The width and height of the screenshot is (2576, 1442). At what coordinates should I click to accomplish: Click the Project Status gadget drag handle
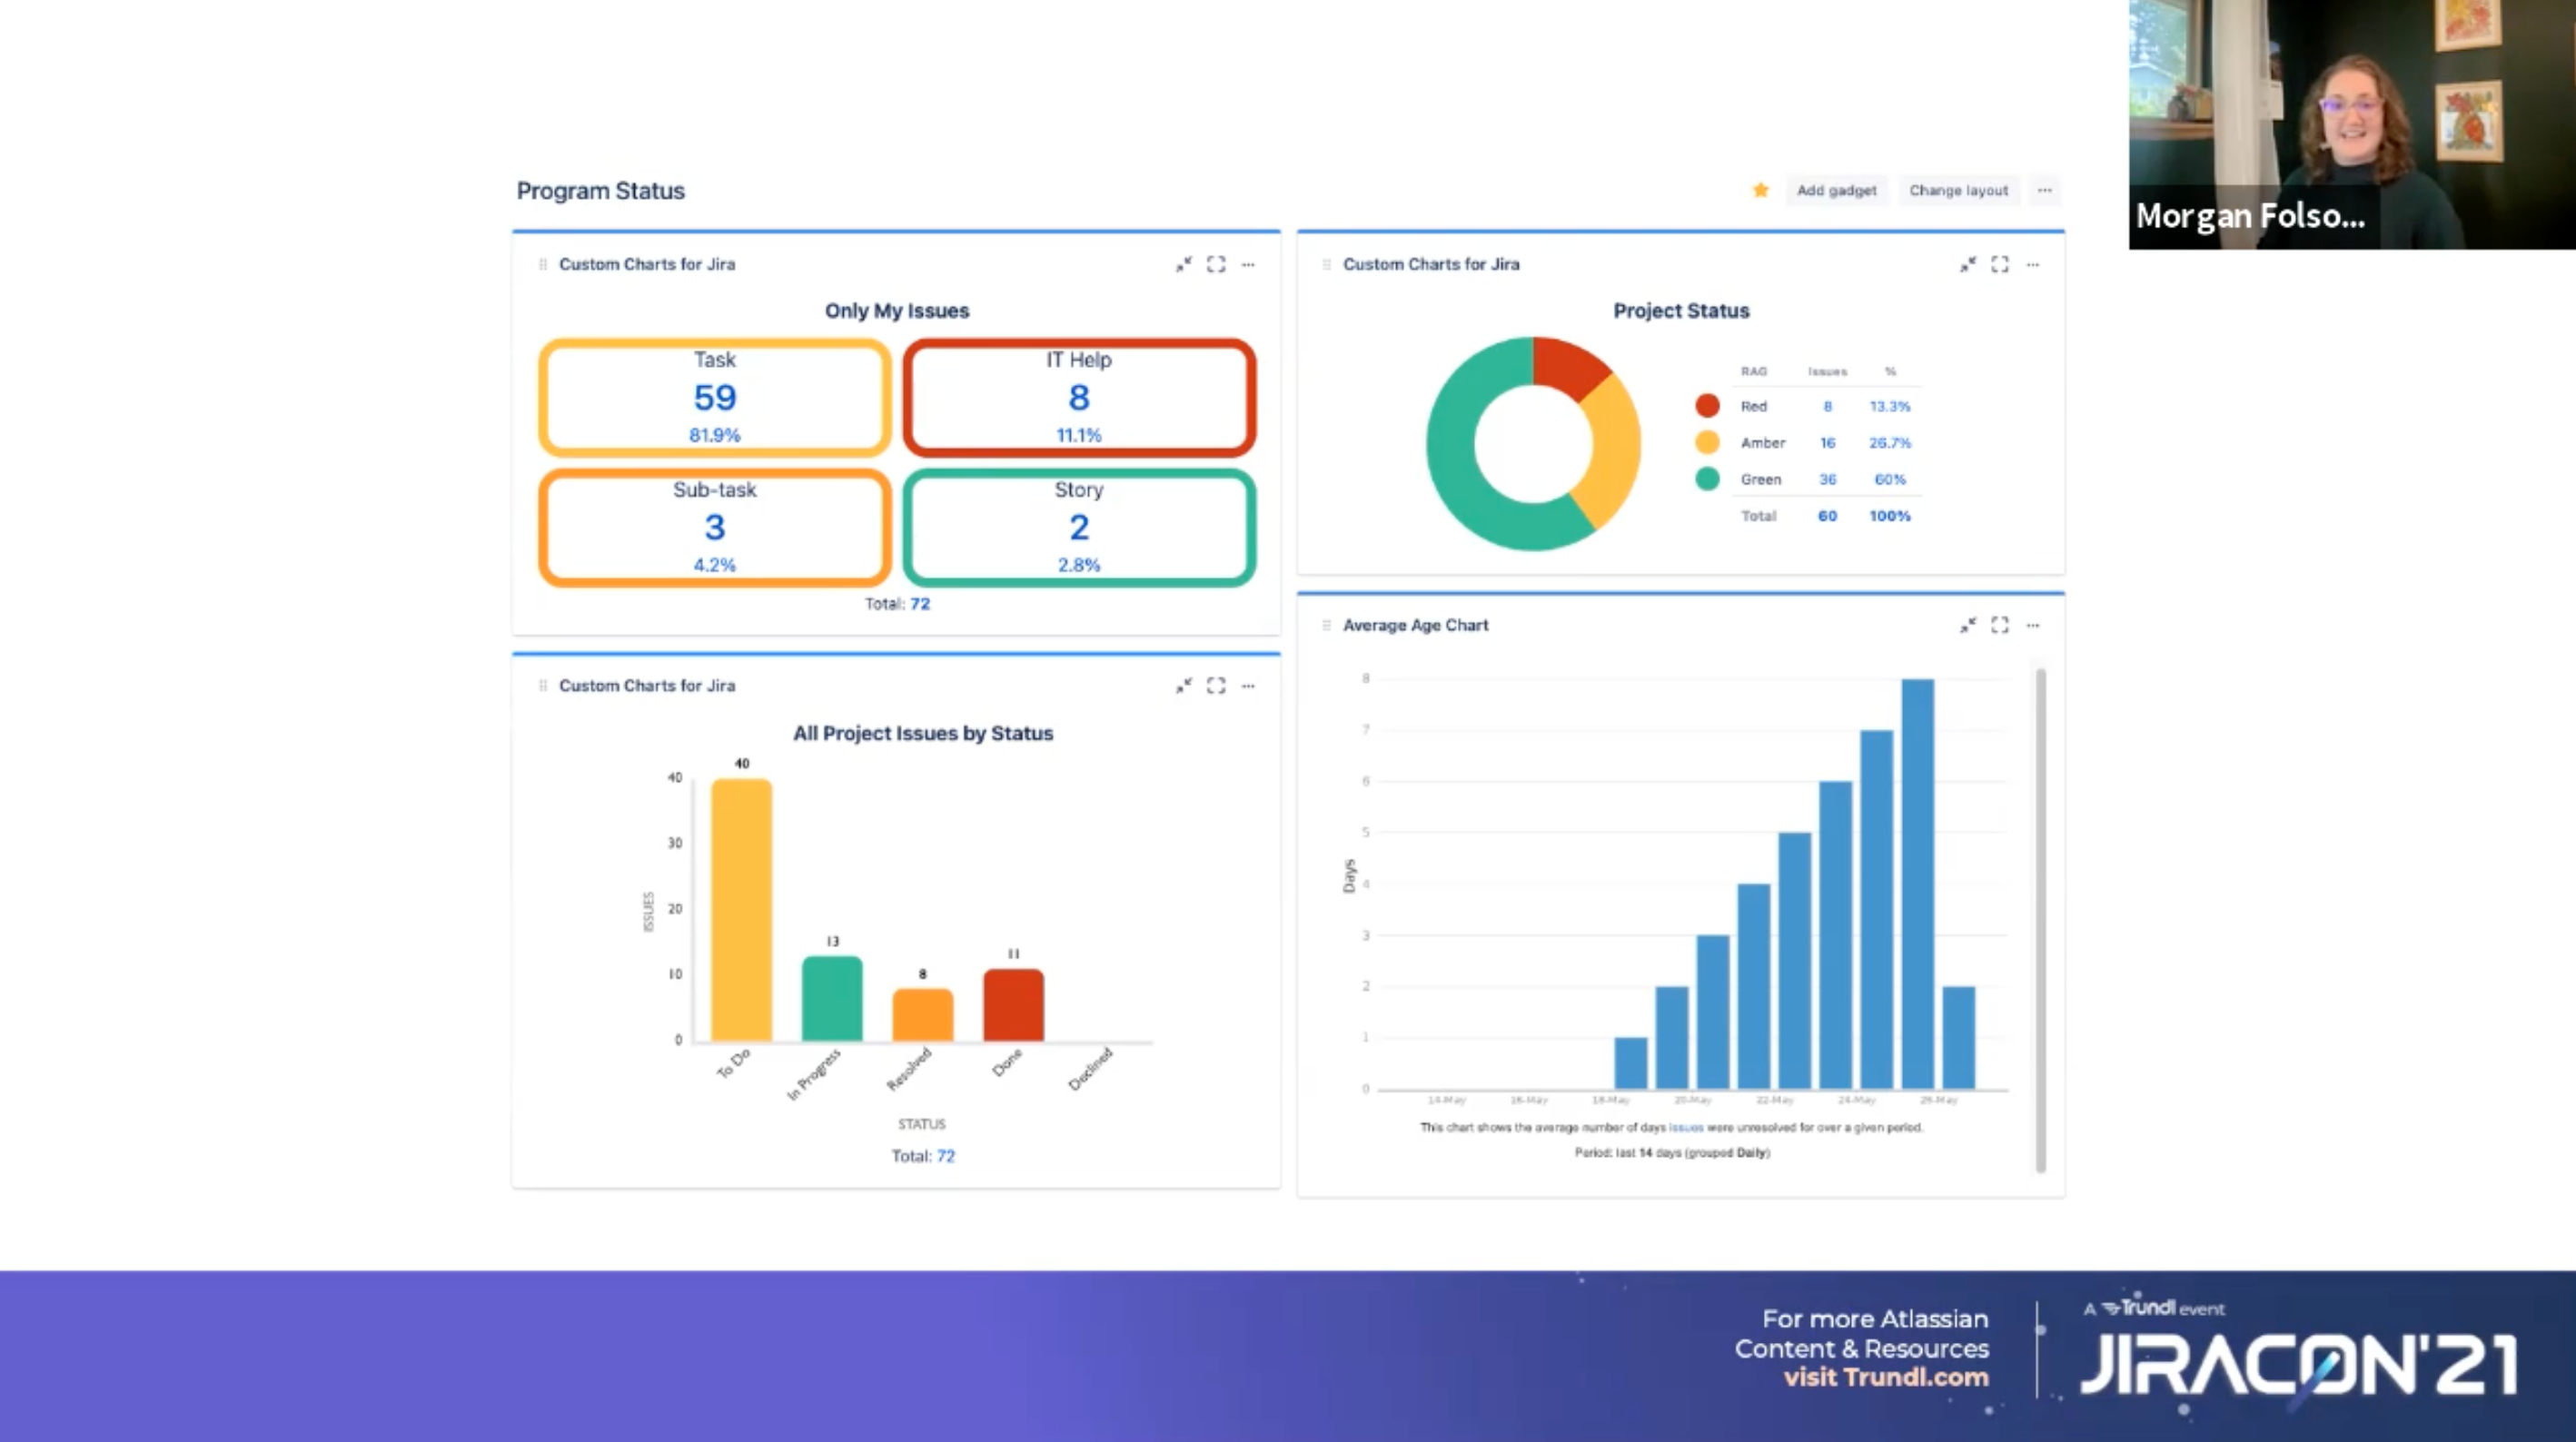1326,264
